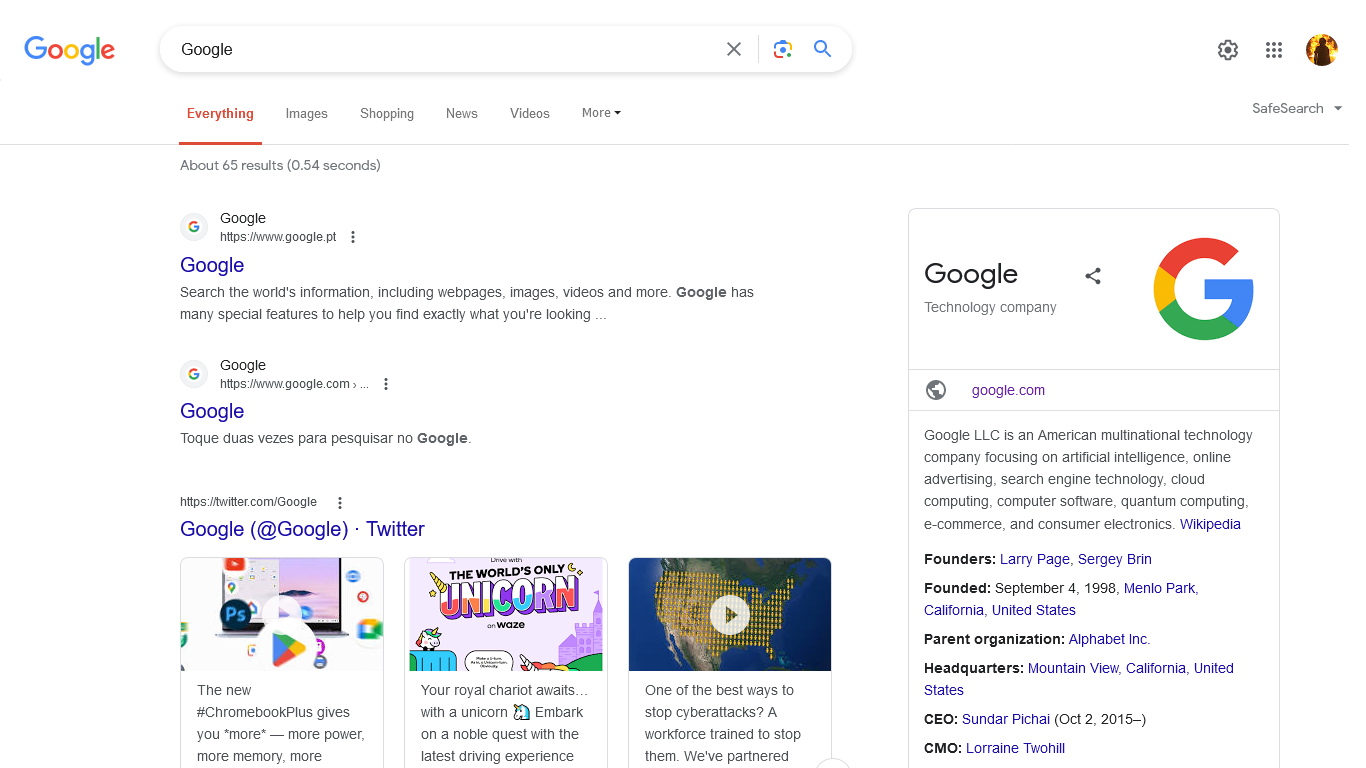The height and width of the screenshot is (768, 1366).
Task: Open the account profile picture
Action: point(1322,50)
